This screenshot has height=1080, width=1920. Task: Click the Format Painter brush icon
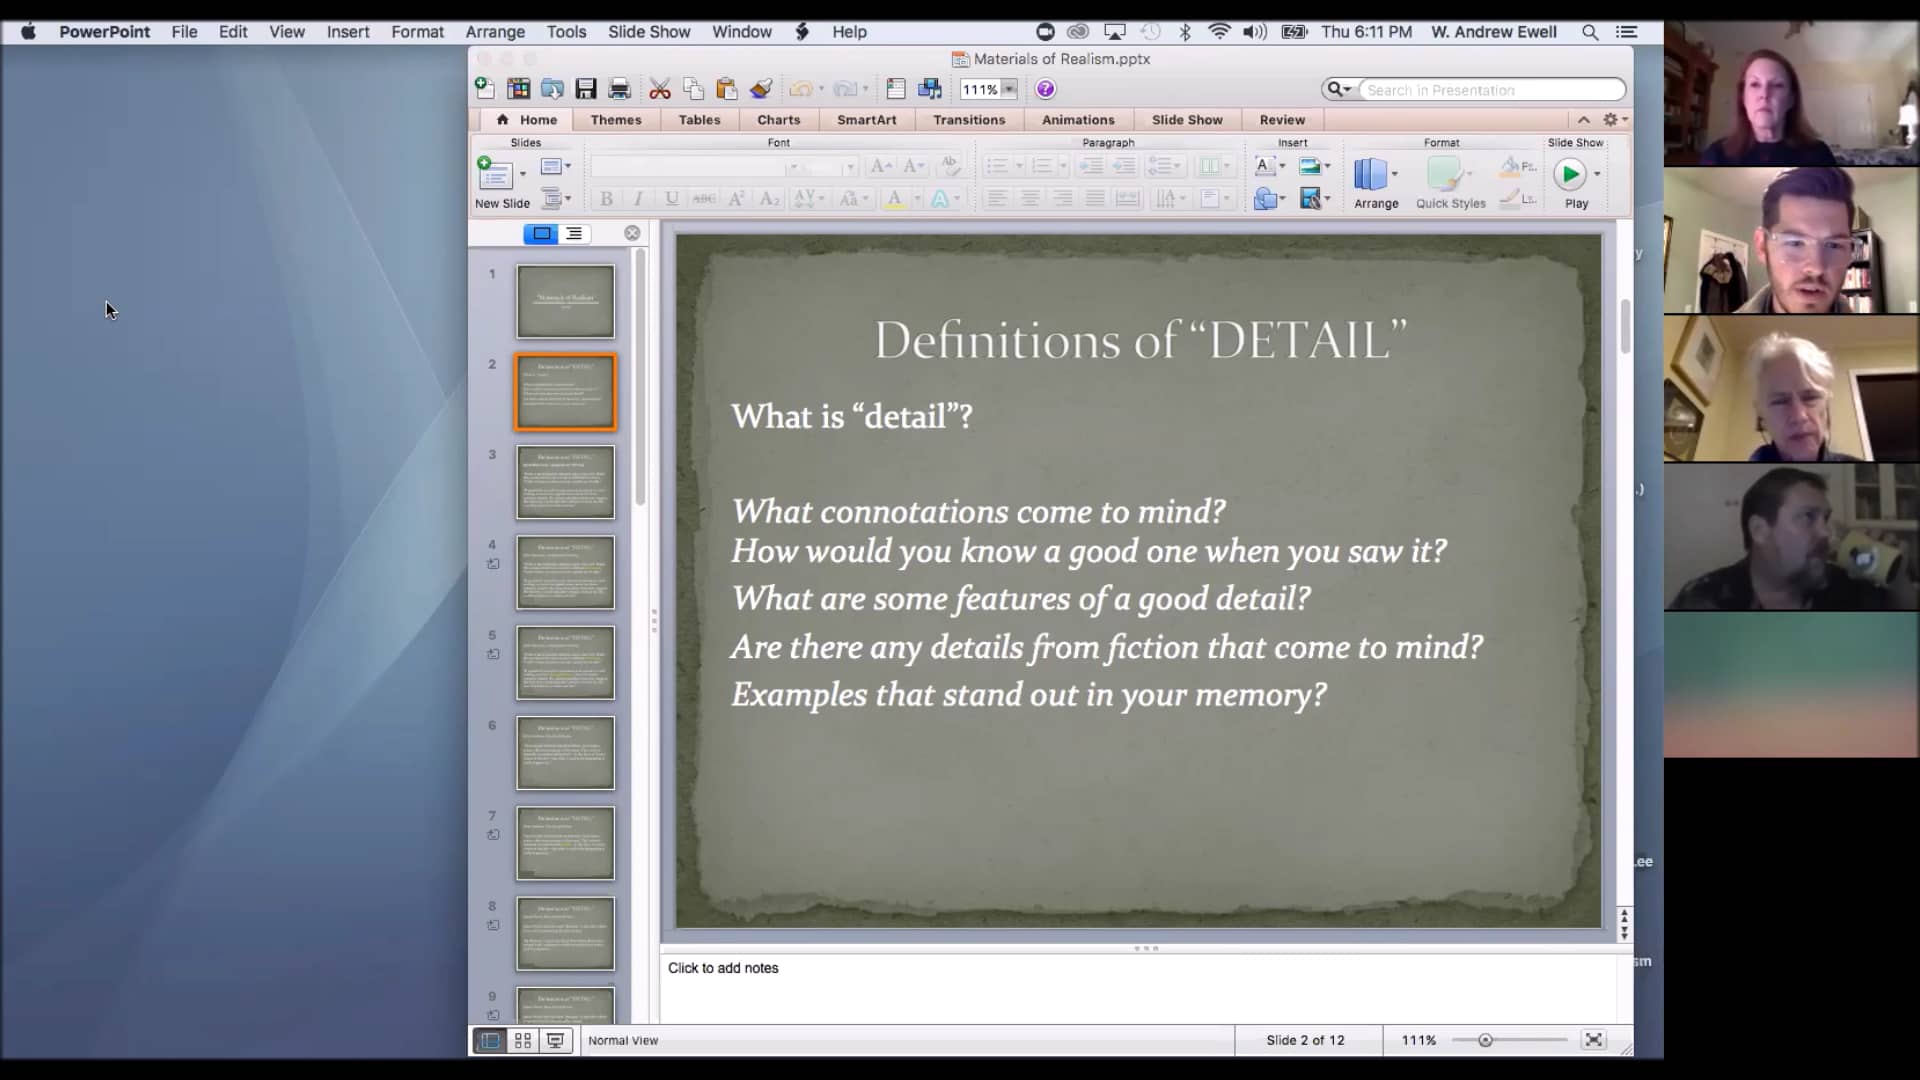[761, 88]
